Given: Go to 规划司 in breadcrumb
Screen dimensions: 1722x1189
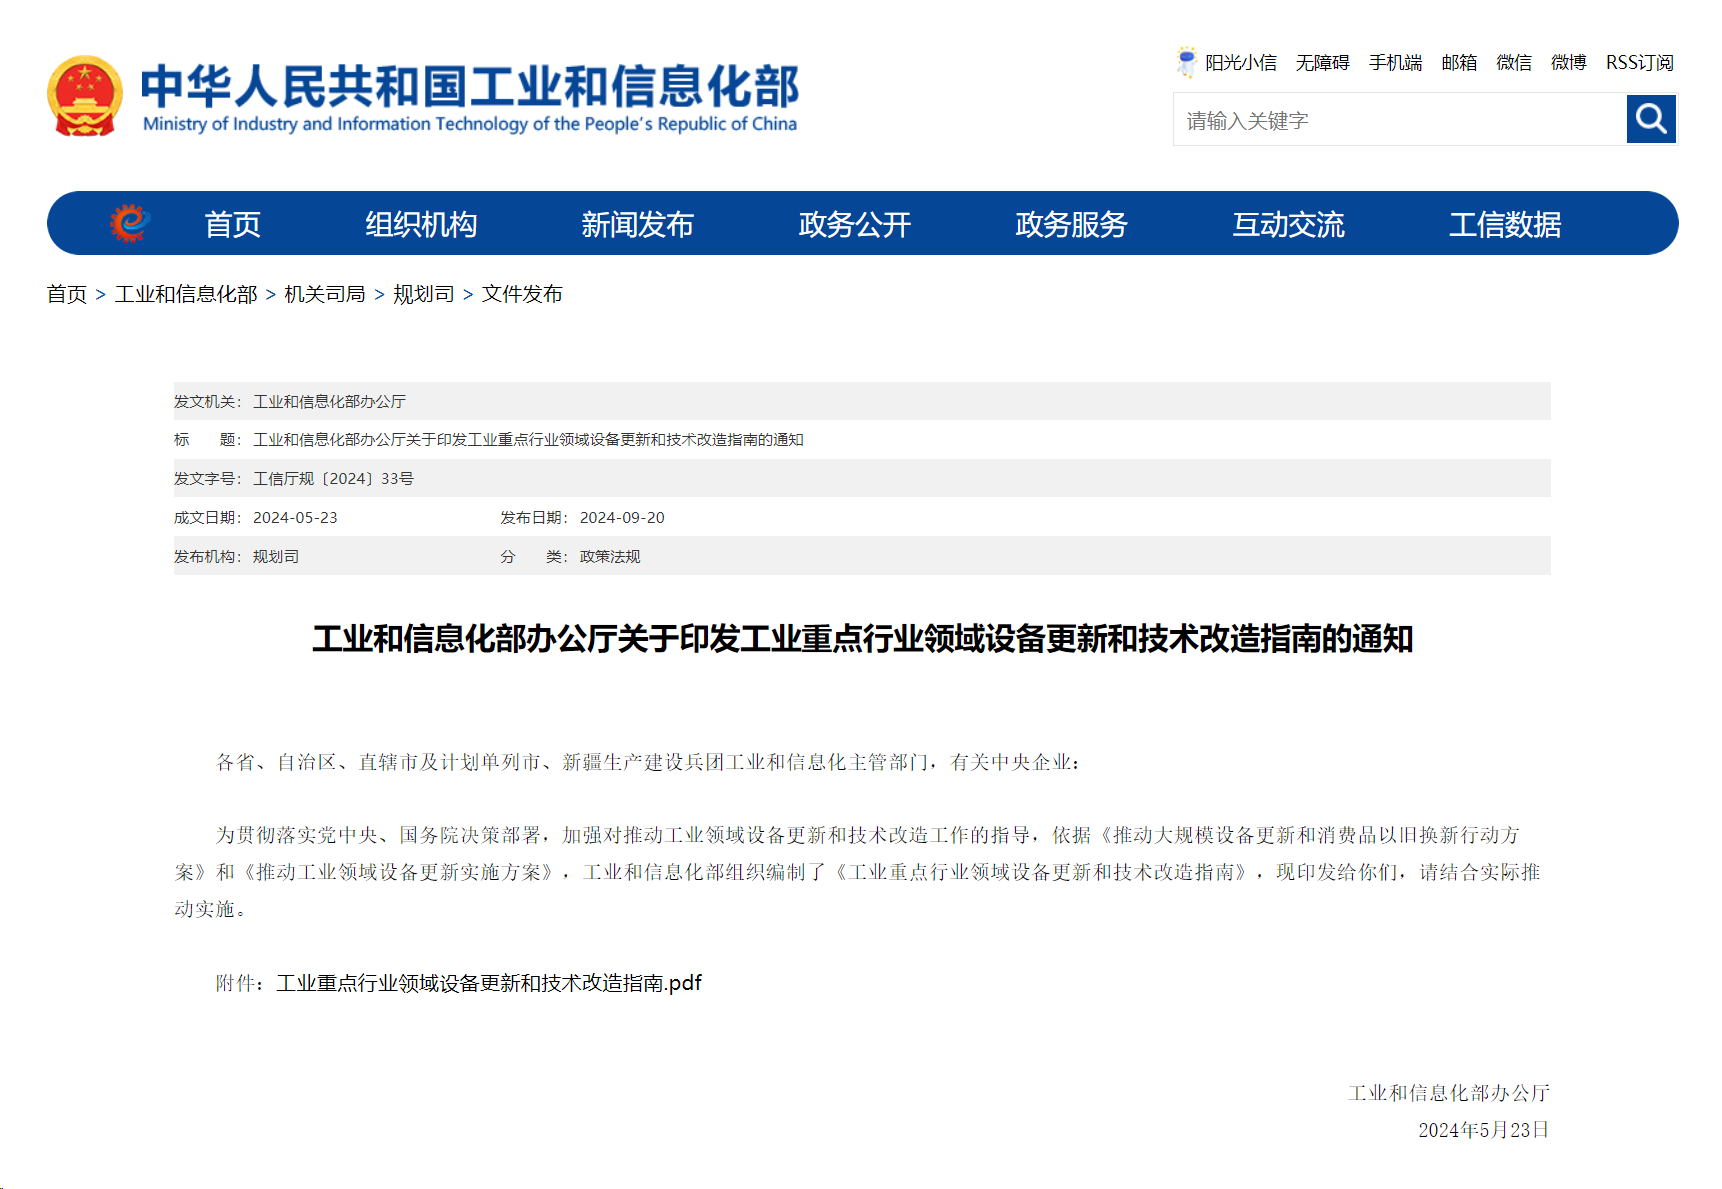Looking at the screenshot, I should coord(424,294).
